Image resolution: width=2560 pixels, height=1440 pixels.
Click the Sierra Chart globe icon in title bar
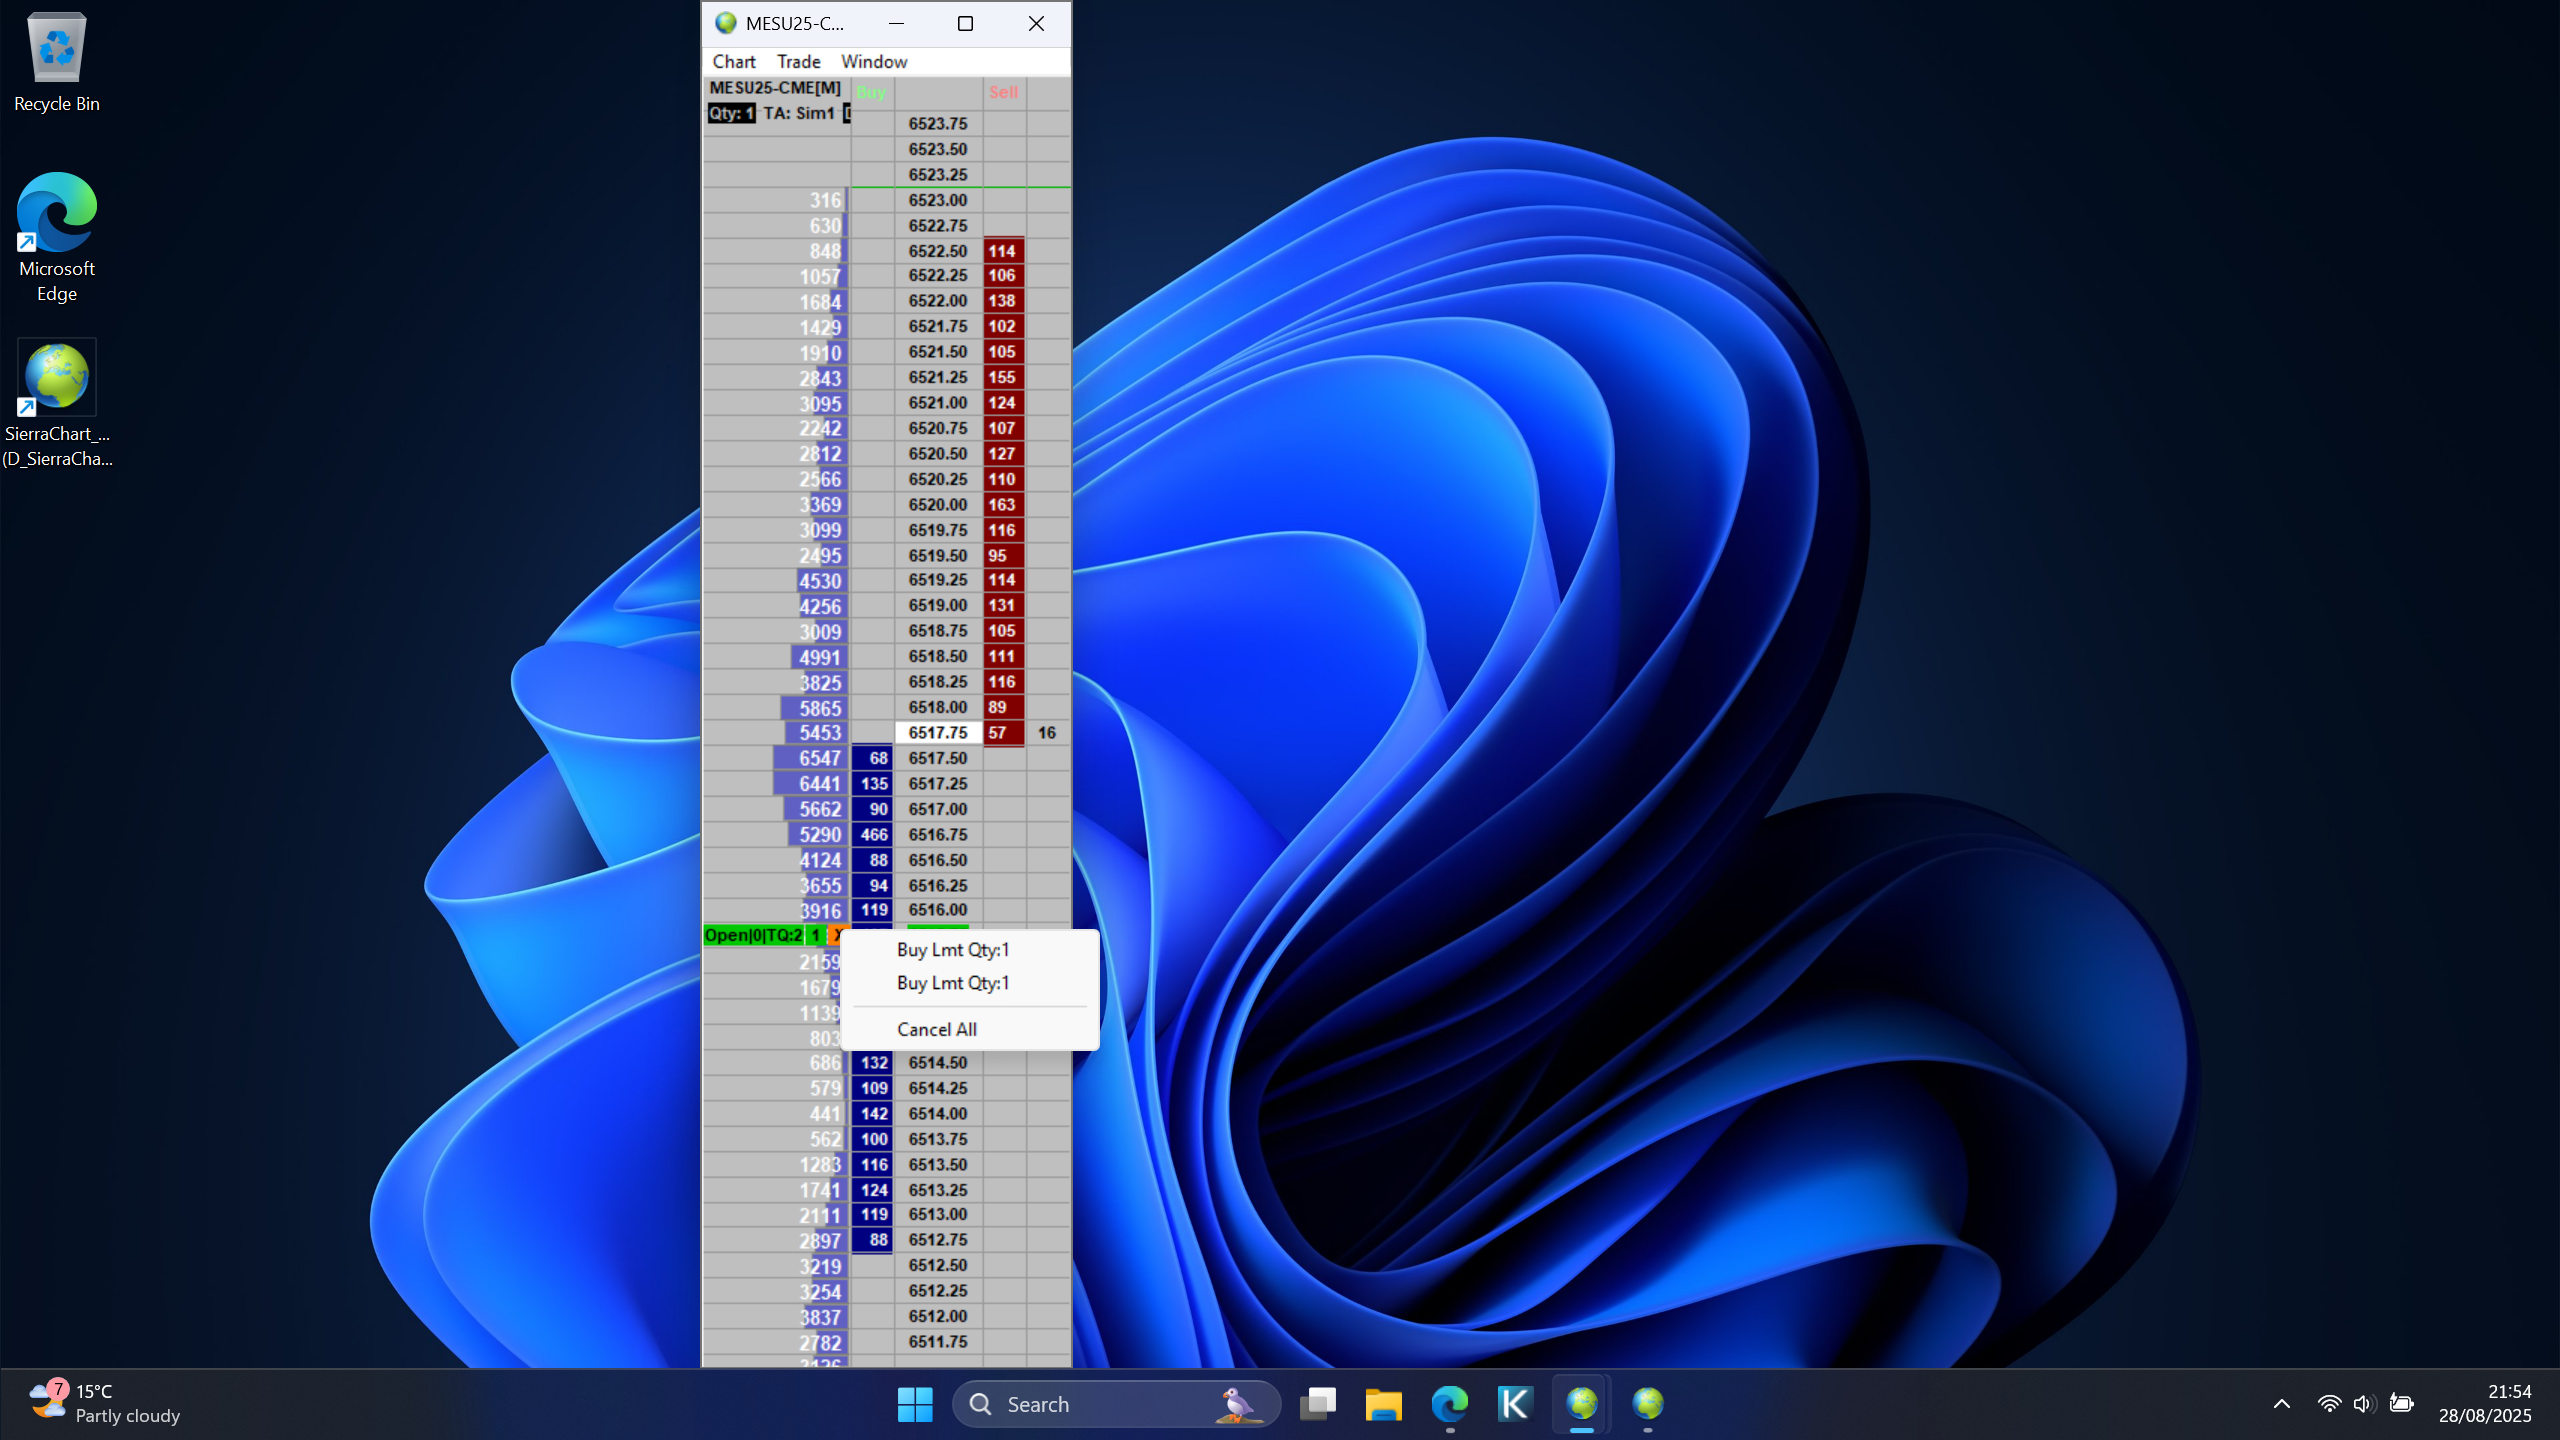[726, 23]
